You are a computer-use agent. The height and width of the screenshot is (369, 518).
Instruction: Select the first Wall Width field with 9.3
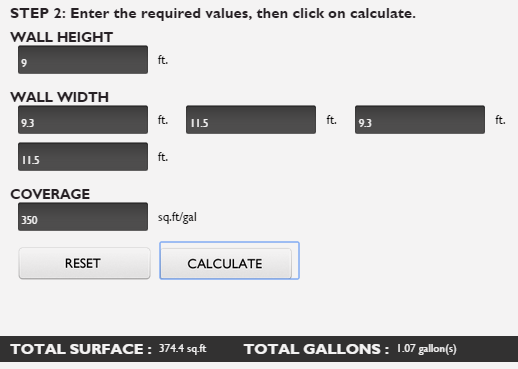pyautogui.click(x=83, y=120)
